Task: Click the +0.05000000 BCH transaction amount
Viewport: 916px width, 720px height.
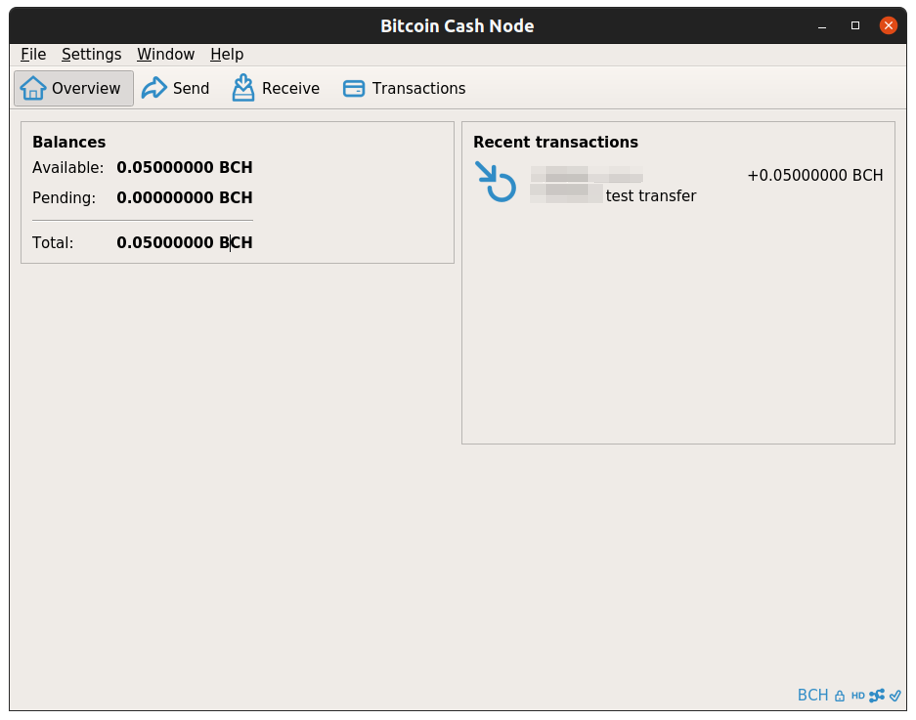Action: pos(814,176)
